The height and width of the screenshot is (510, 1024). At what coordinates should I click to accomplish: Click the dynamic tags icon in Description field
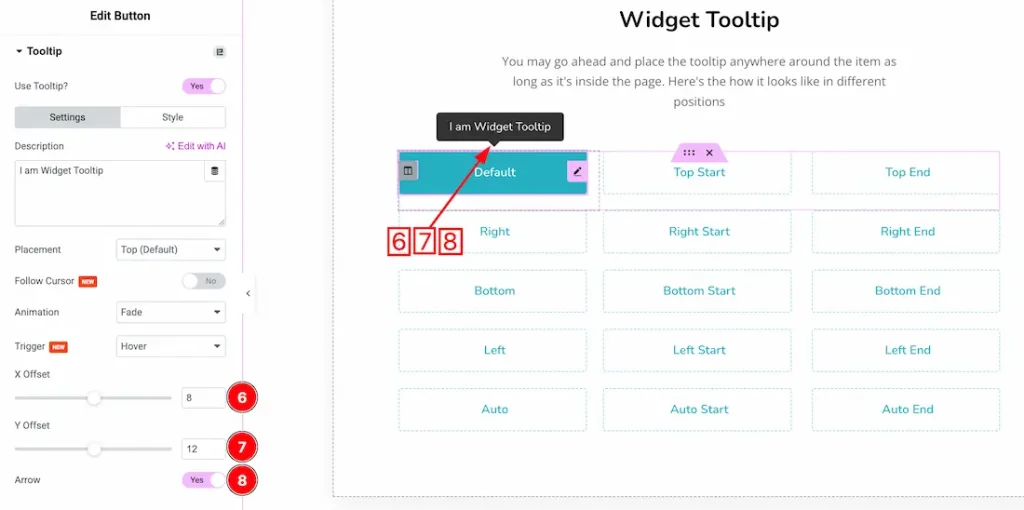pos(215,171)
